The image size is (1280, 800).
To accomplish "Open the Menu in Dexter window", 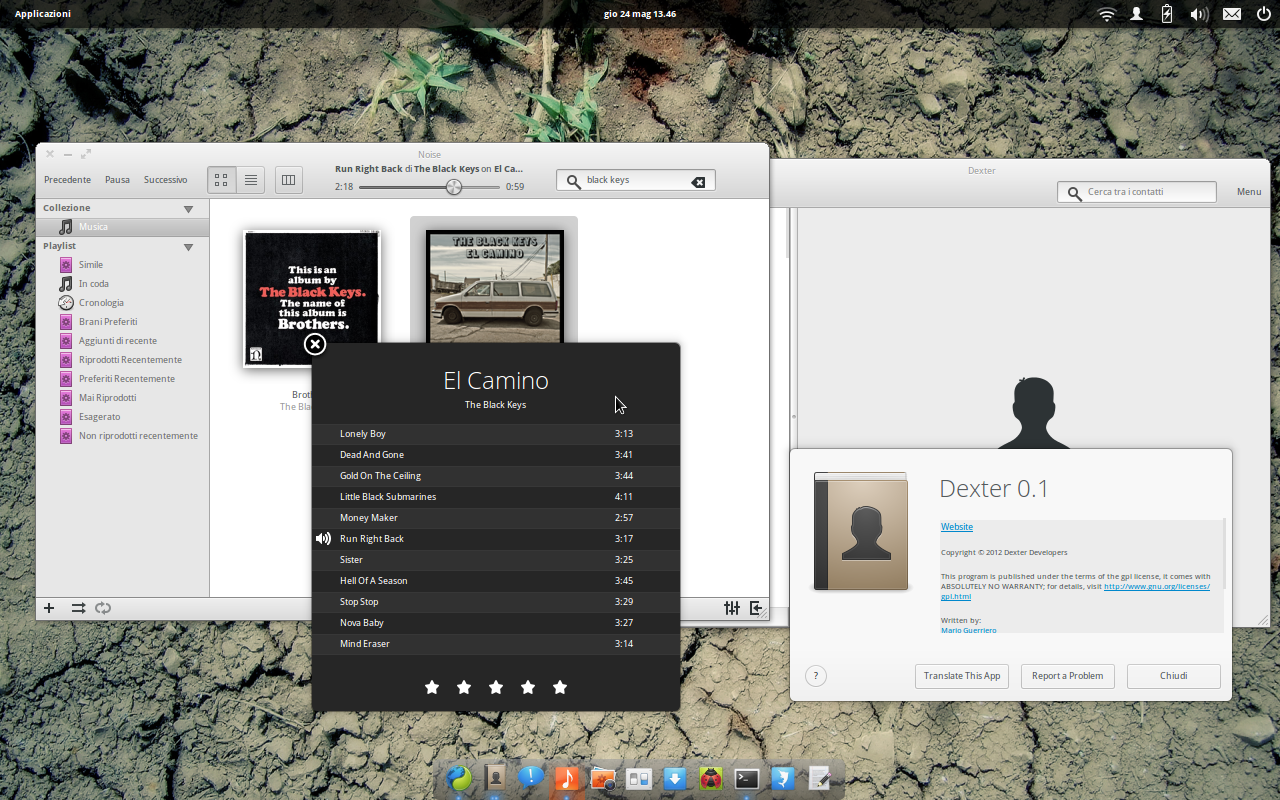I will (1249, 192).
